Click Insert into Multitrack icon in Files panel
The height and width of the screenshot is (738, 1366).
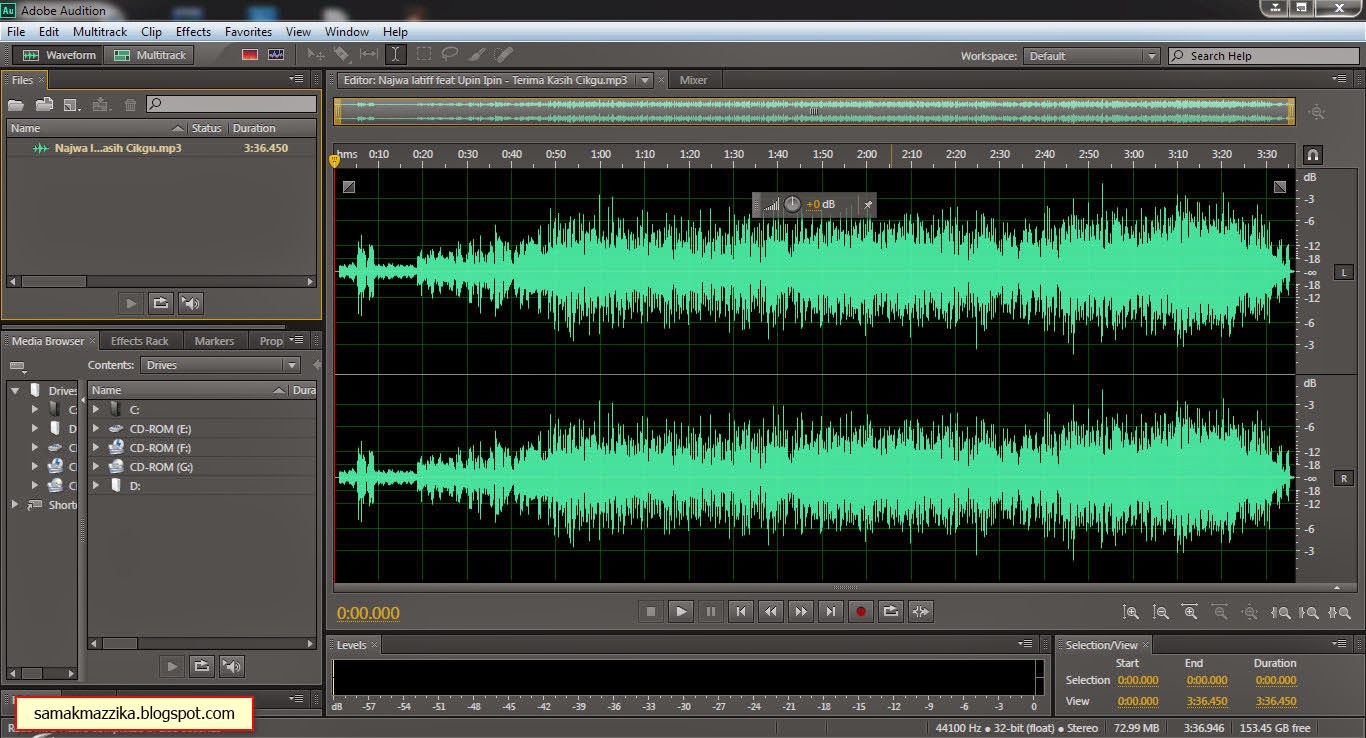click(101, 104)
